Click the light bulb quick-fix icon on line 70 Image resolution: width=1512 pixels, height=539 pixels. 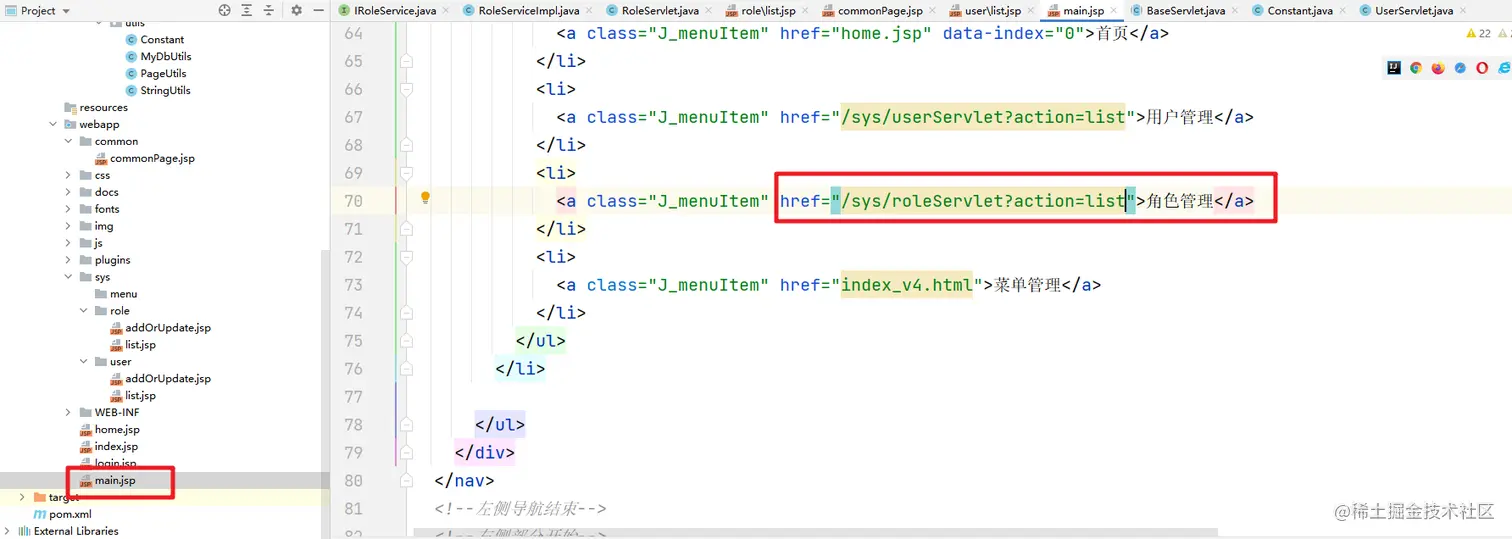[x=425, y=198]
